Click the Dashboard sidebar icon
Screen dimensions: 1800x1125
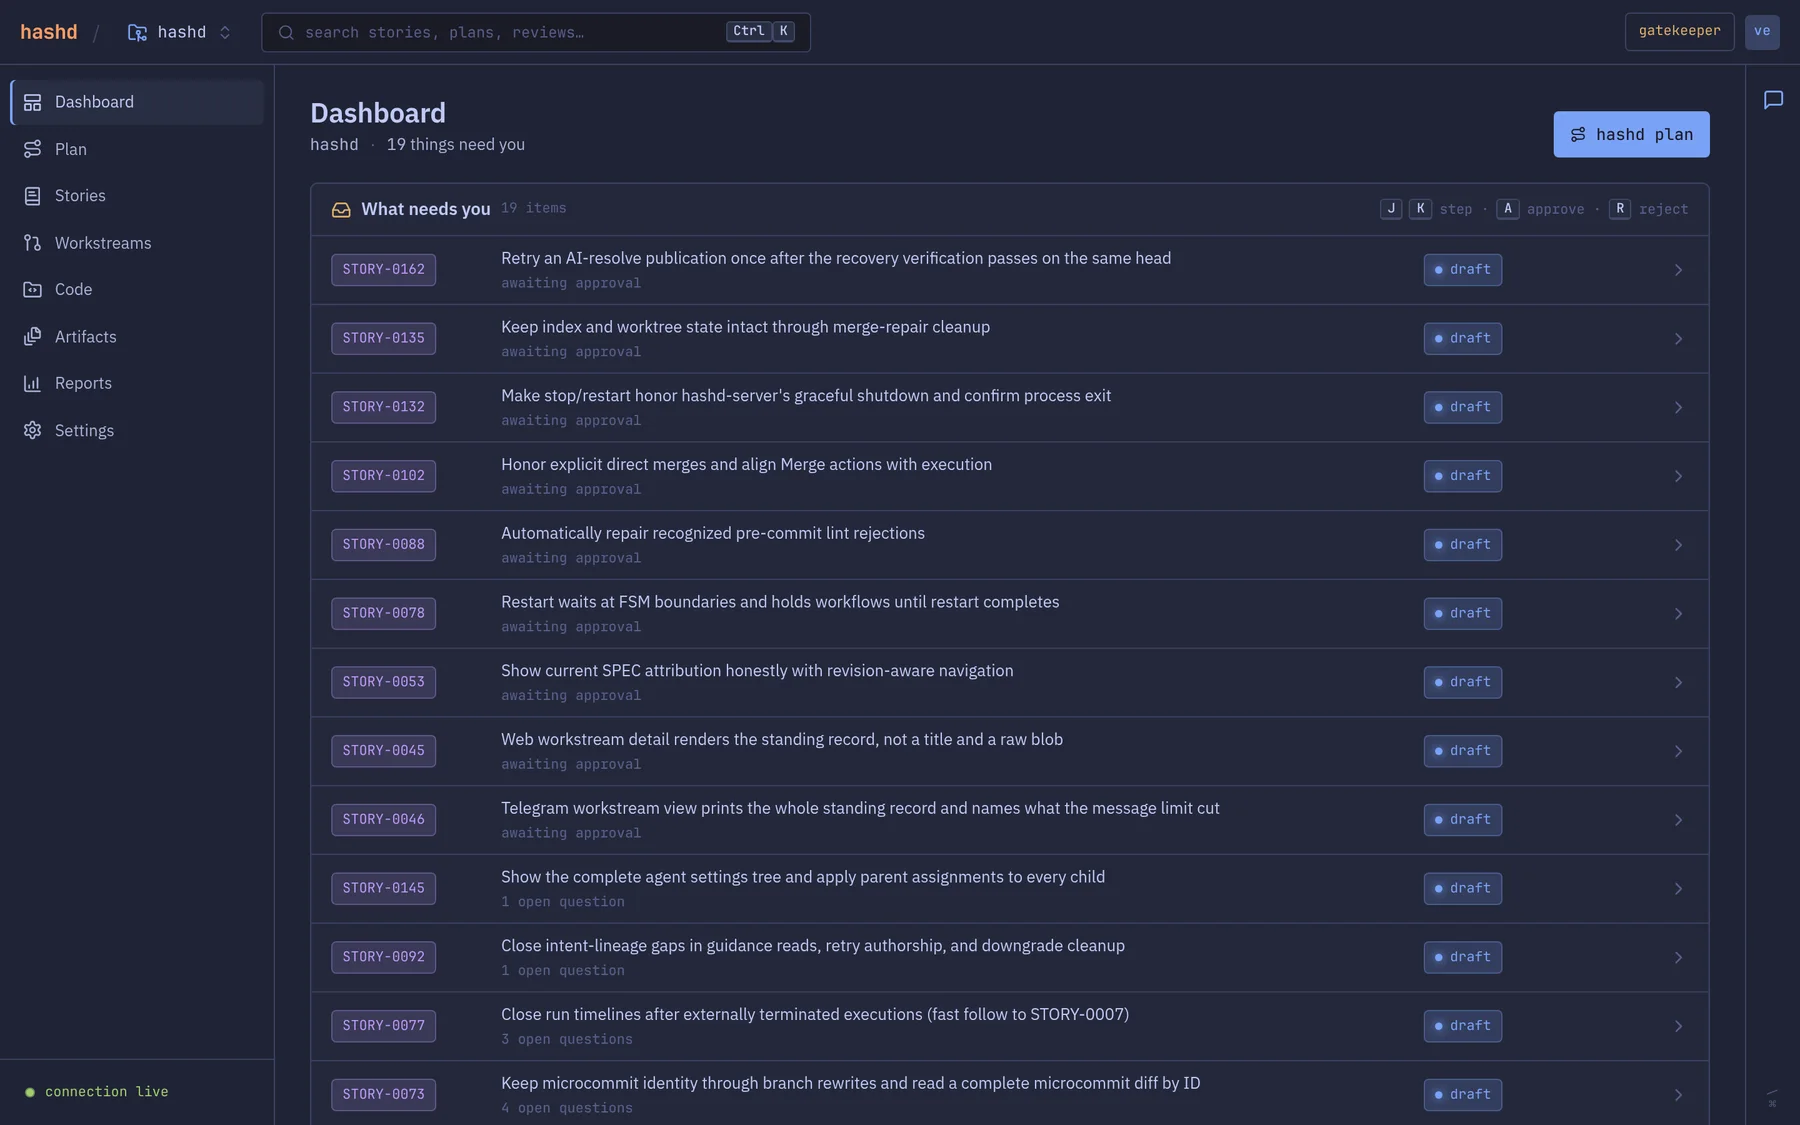click(33, 102)
